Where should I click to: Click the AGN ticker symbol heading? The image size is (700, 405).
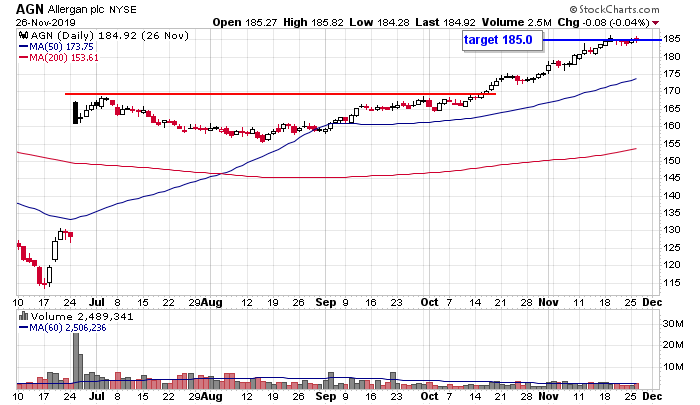[30, 9]
